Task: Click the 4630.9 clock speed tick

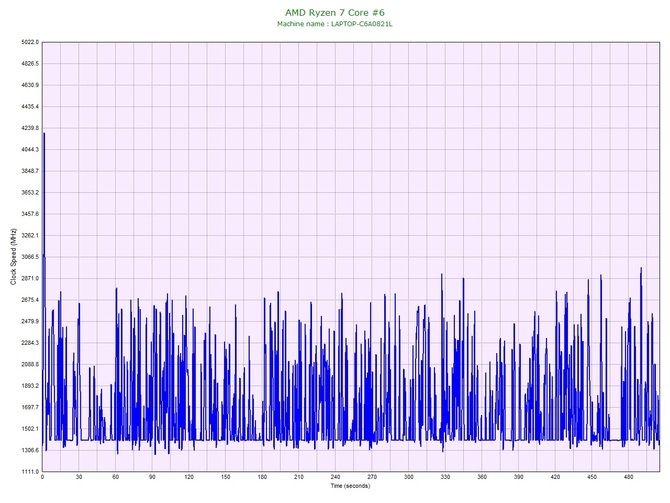Action: (x=30, y=85)
